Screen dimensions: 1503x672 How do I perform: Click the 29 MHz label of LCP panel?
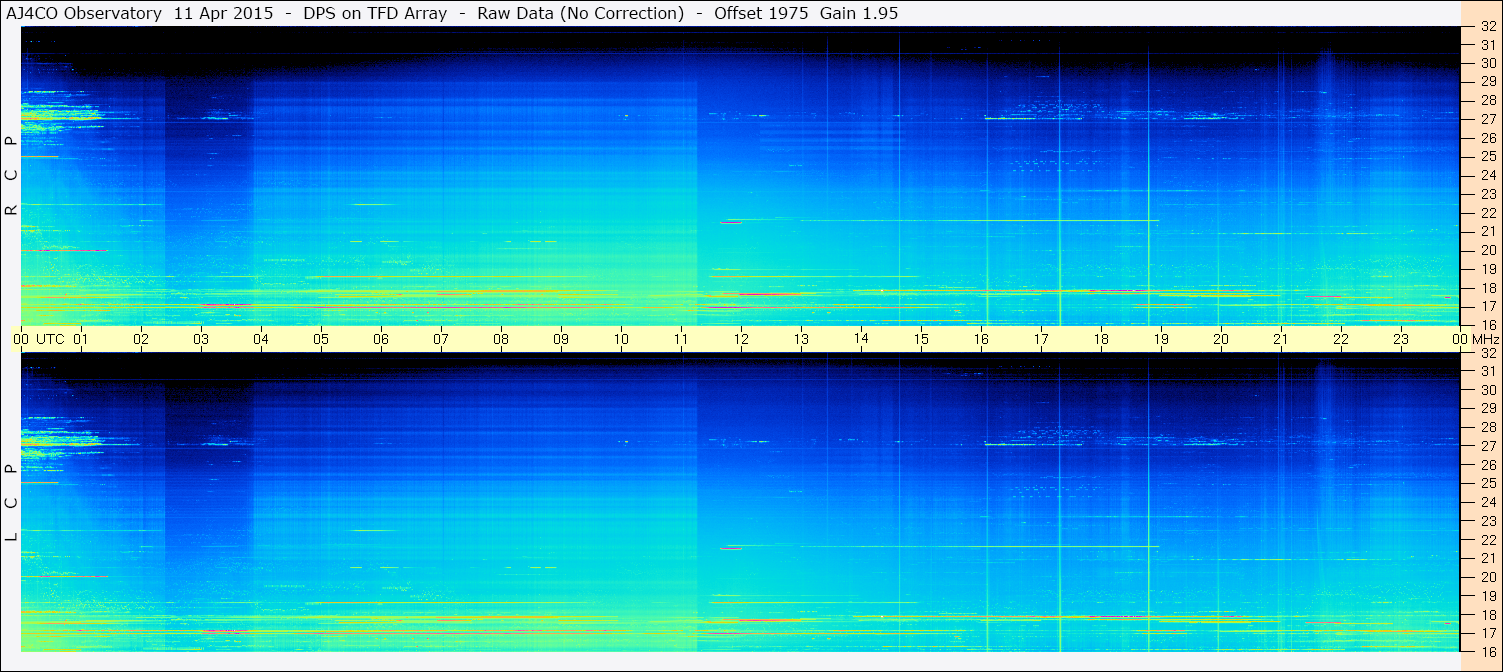click(x=1487, y=408)
